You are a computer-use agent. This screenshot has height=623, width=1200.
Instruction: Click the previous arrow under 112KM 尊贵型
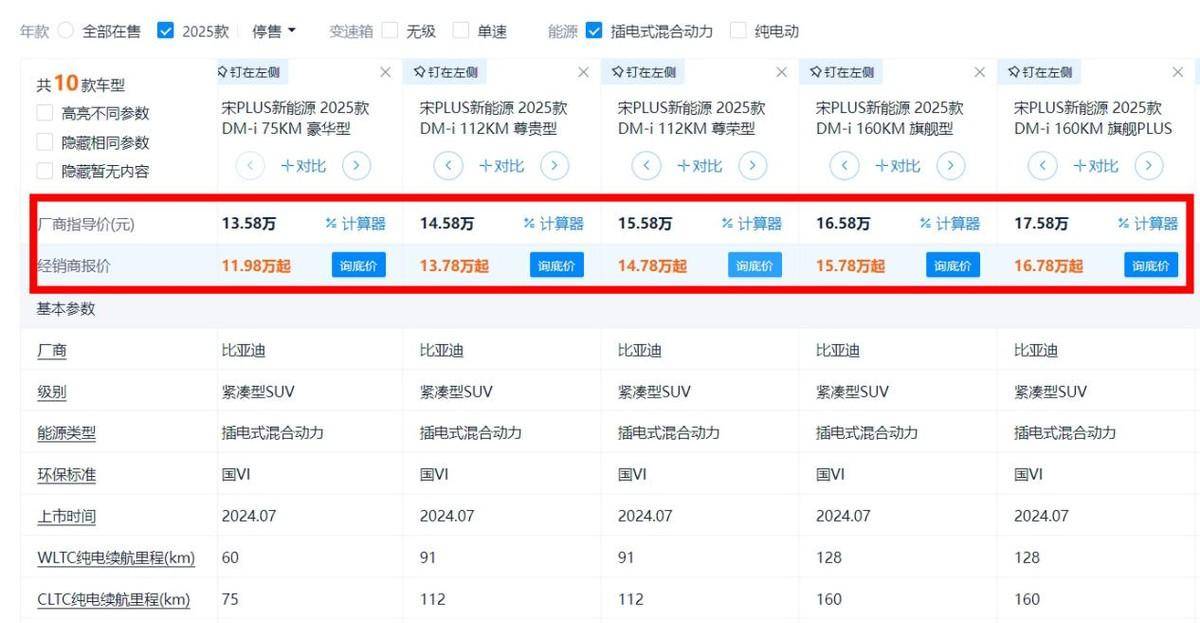[x=449, y=166]
